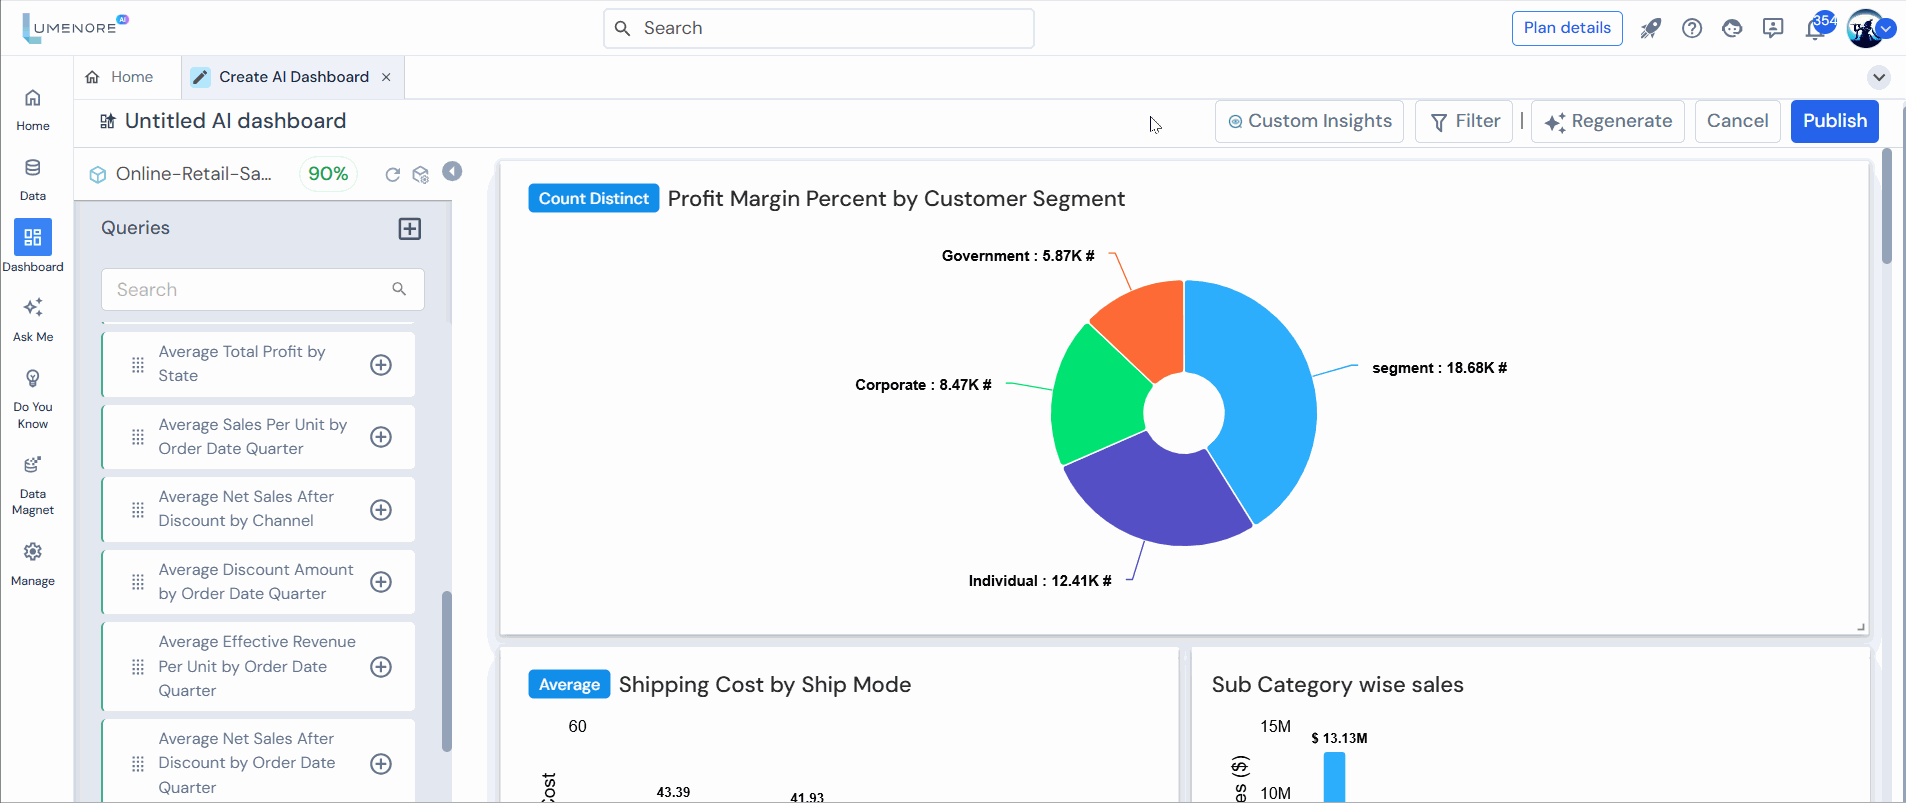Click the Count Distinct badge

click(x=593, y=198)
